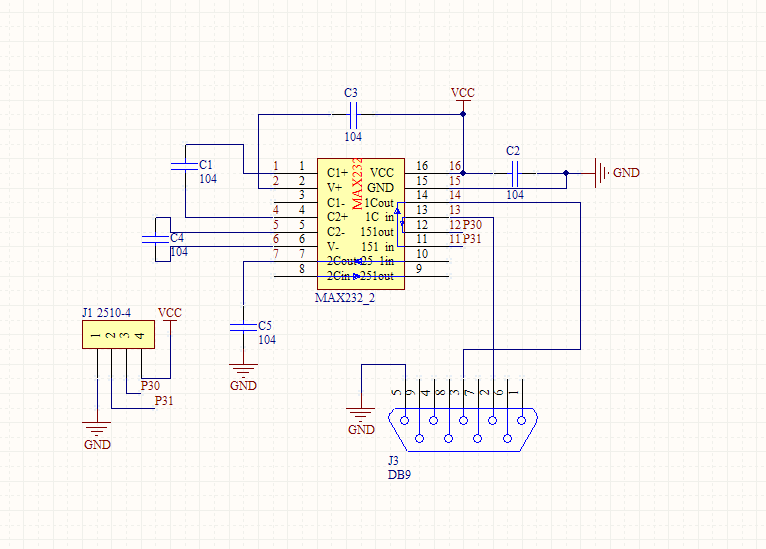Click the P30 net label below header J1
This screenshot has height=549, width=766.
(150, 386)
